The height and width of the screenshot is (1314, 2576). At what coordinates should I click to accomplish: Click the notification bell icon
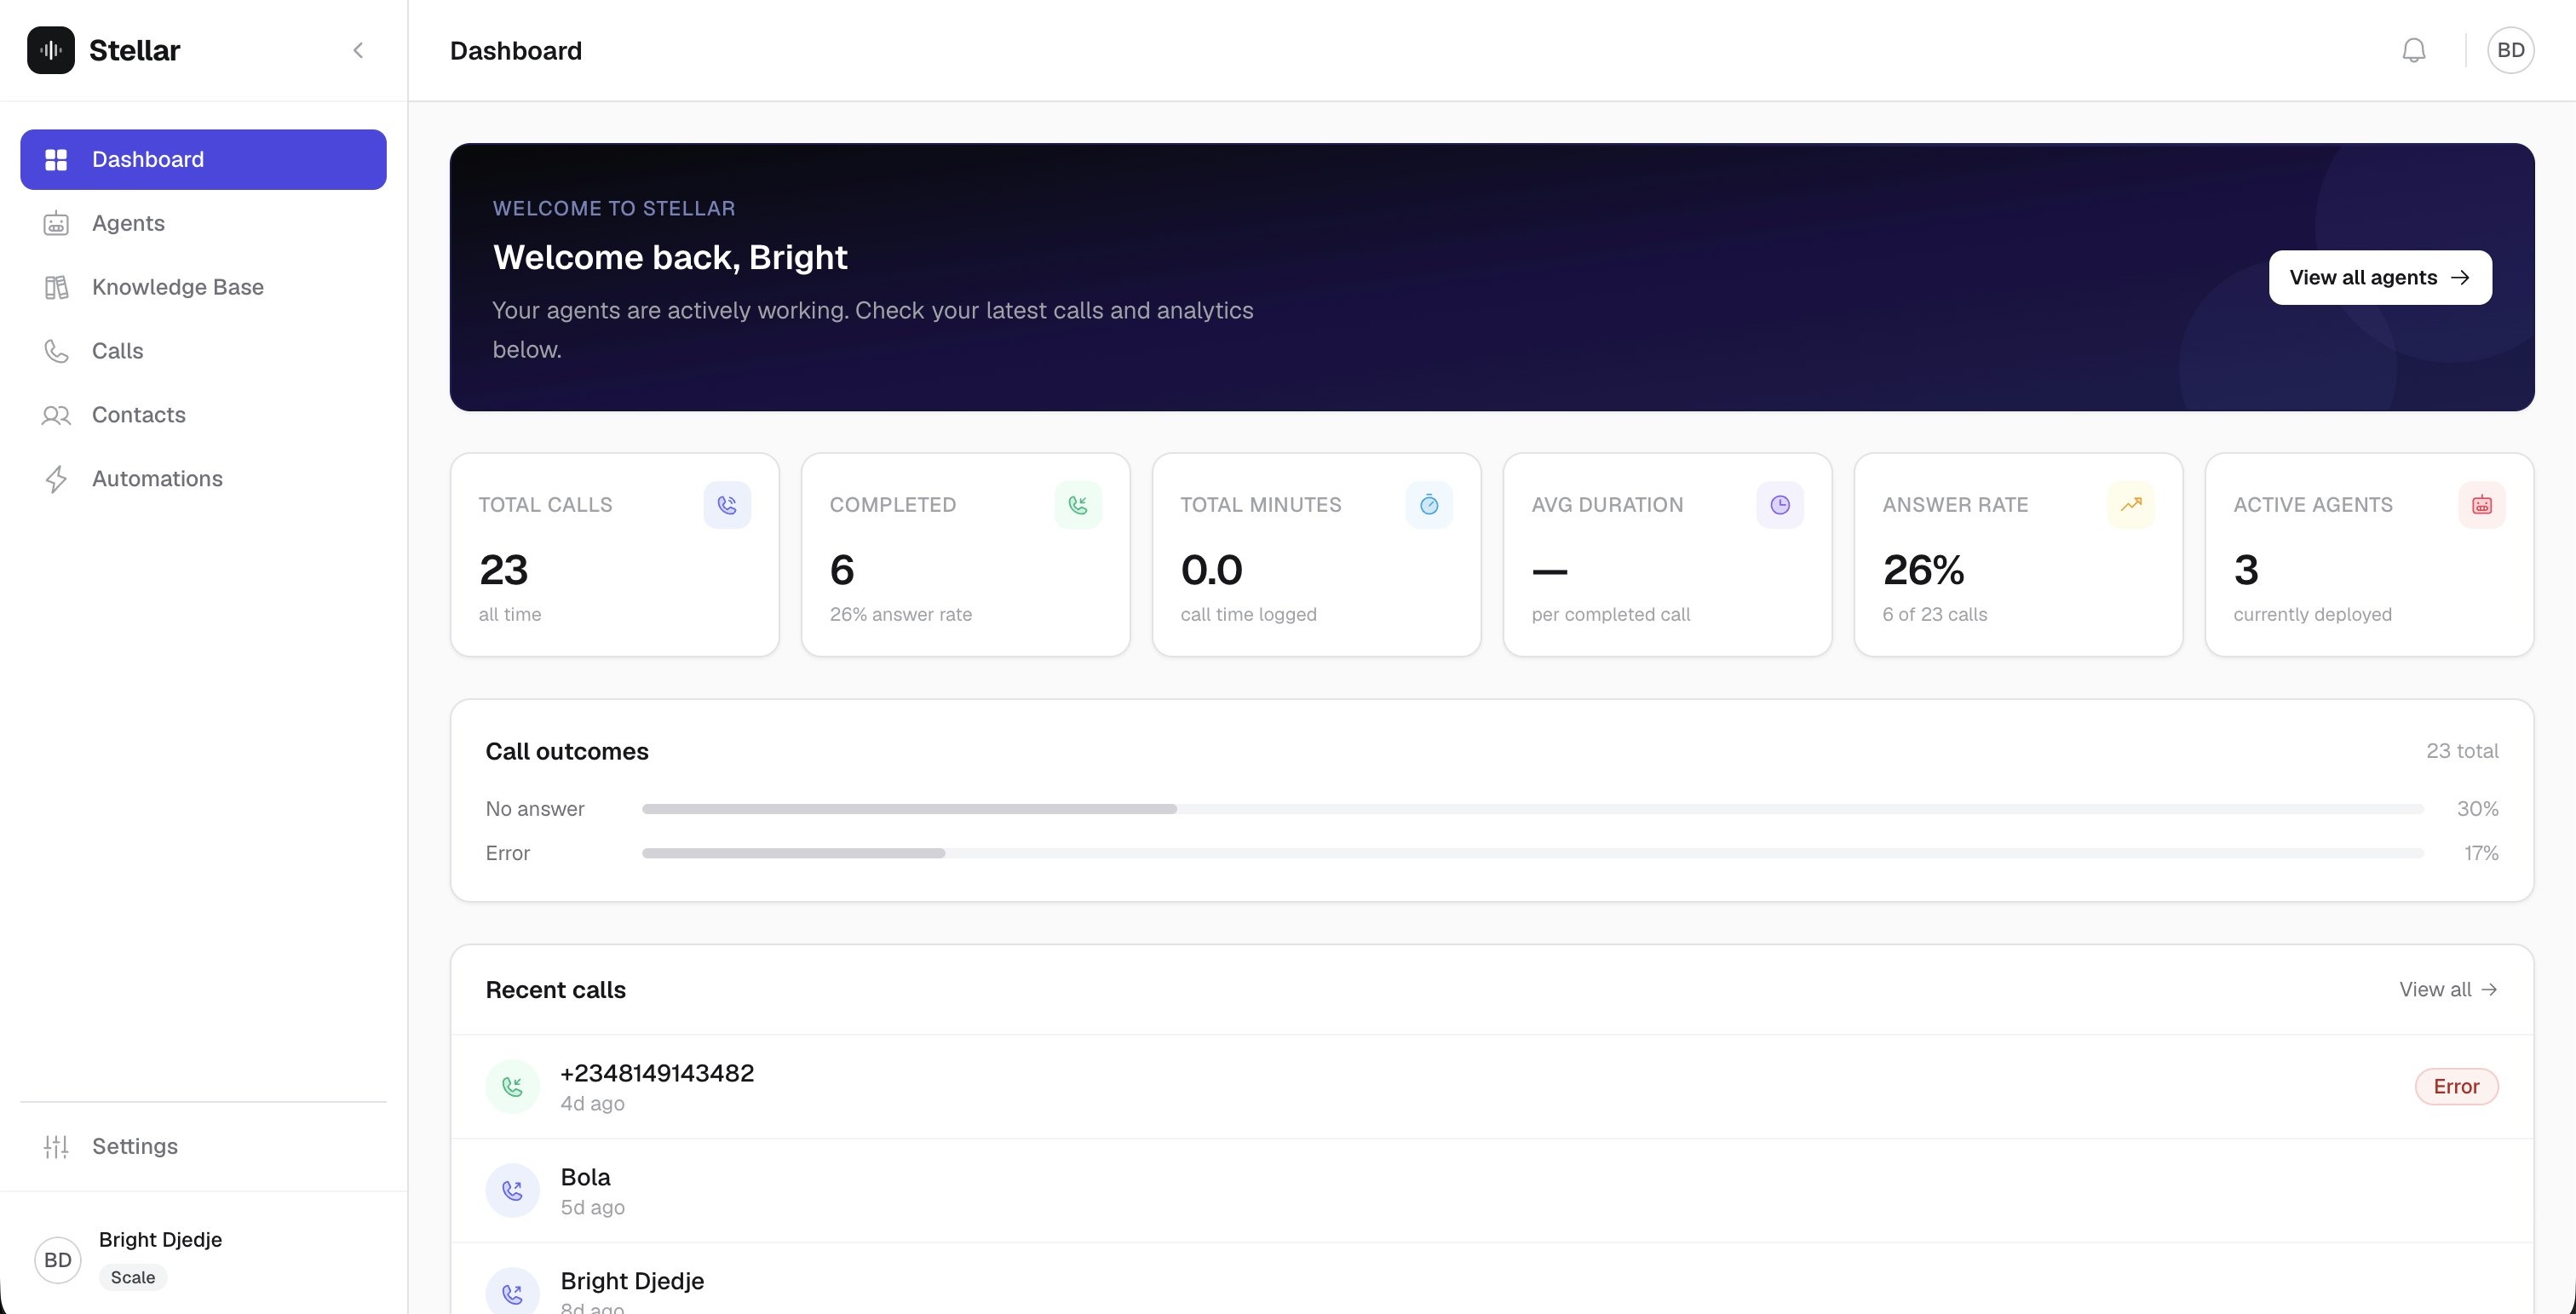2413,50
